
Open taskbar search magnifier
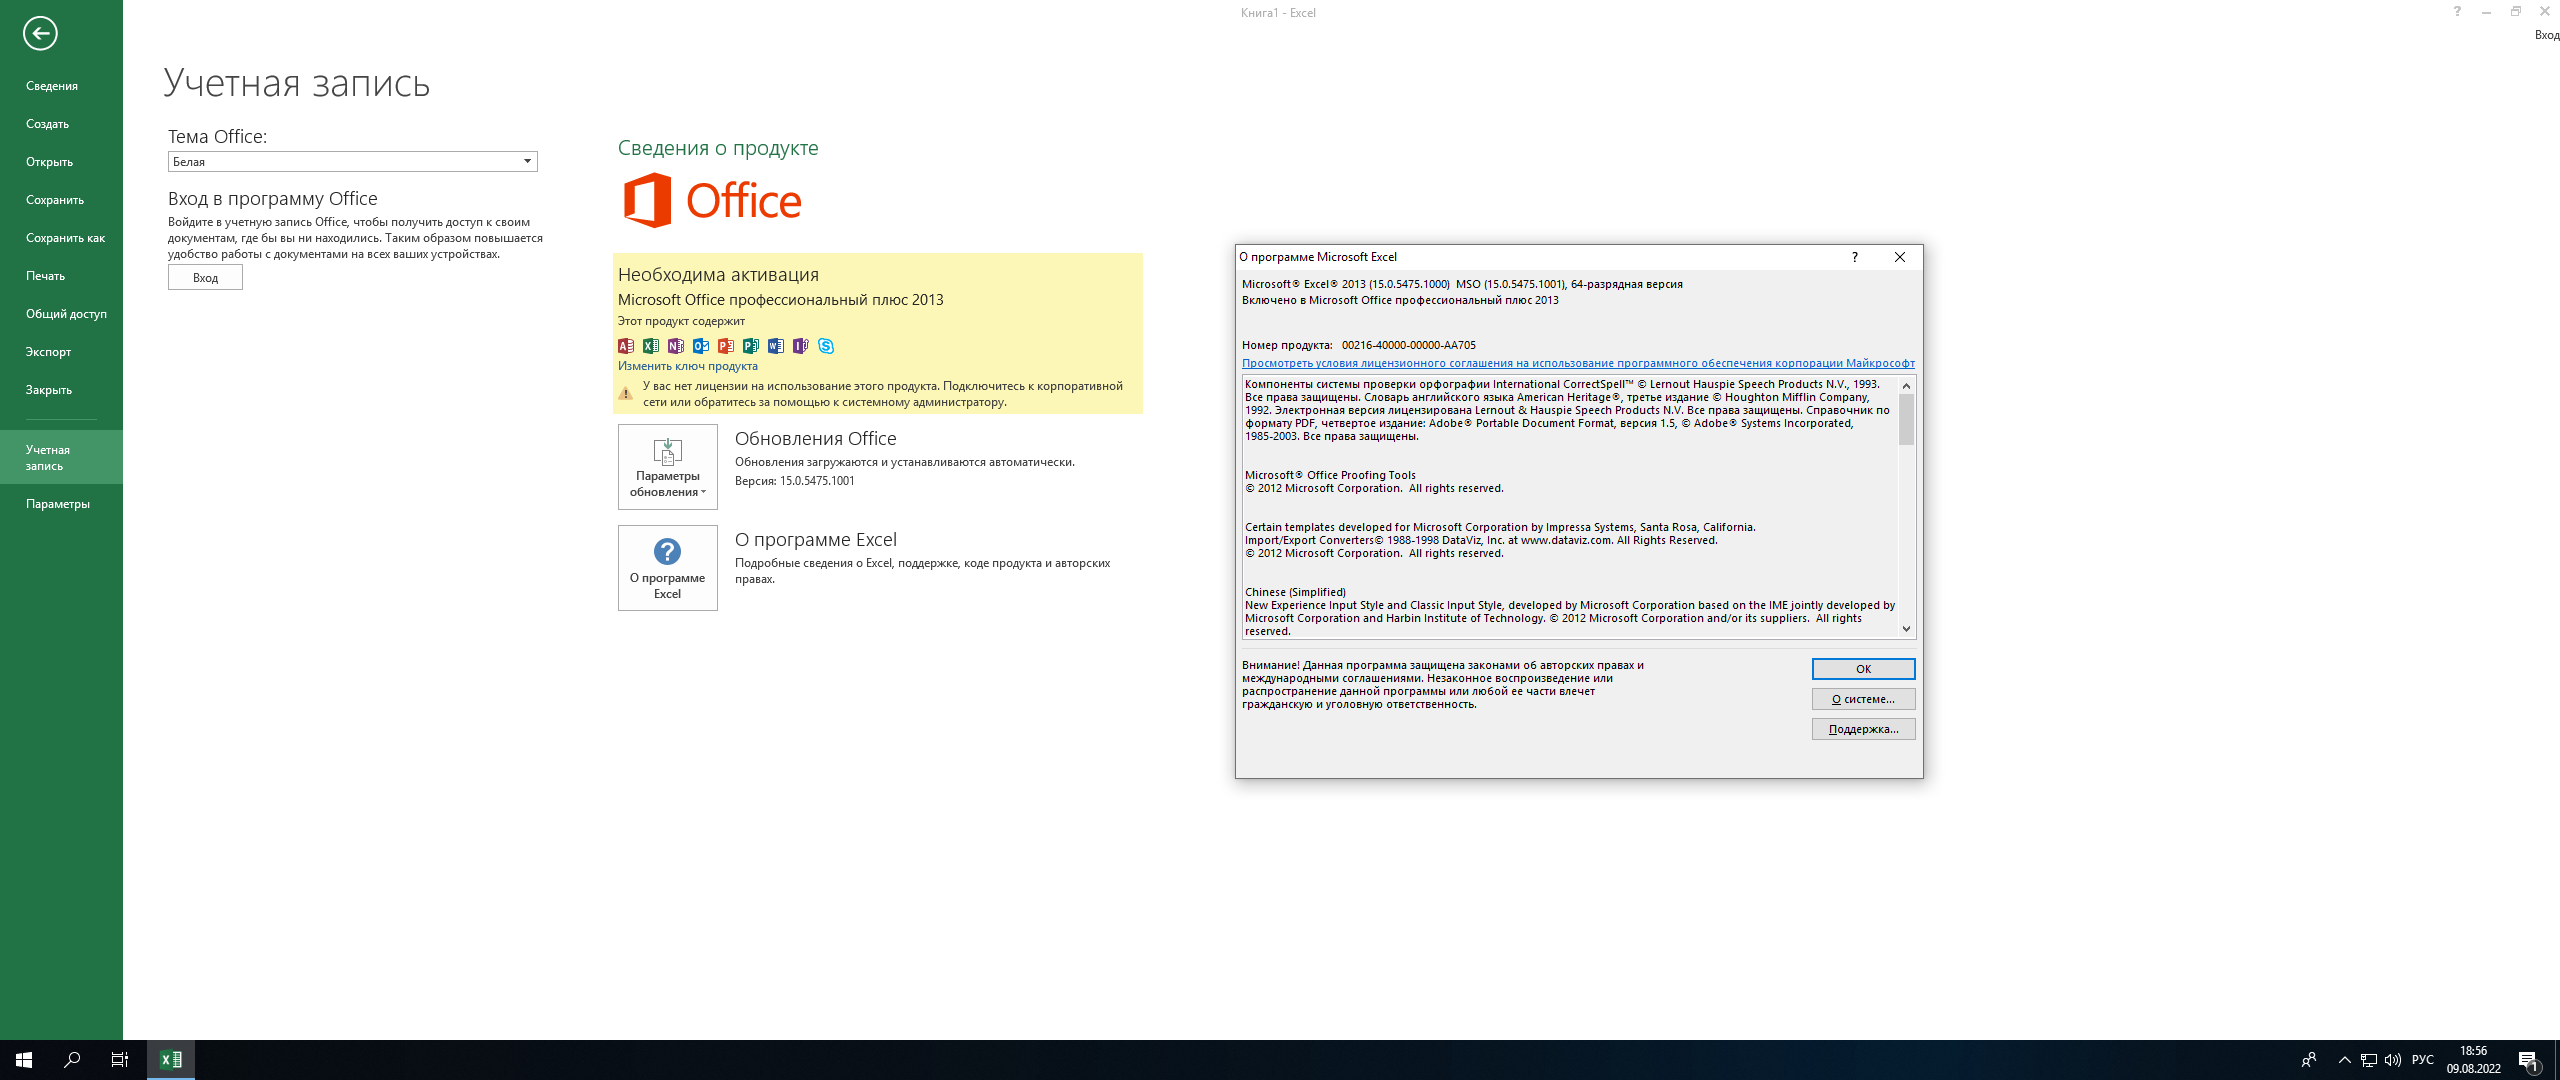point(72,1060)
